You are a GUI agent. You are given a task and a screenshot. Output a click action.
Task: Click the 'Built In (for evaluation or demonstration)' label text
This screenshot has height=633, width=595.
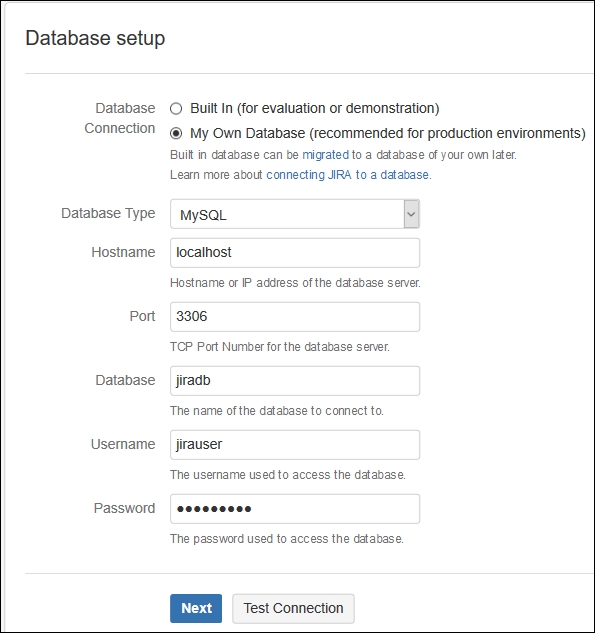[x=315, y=109]
